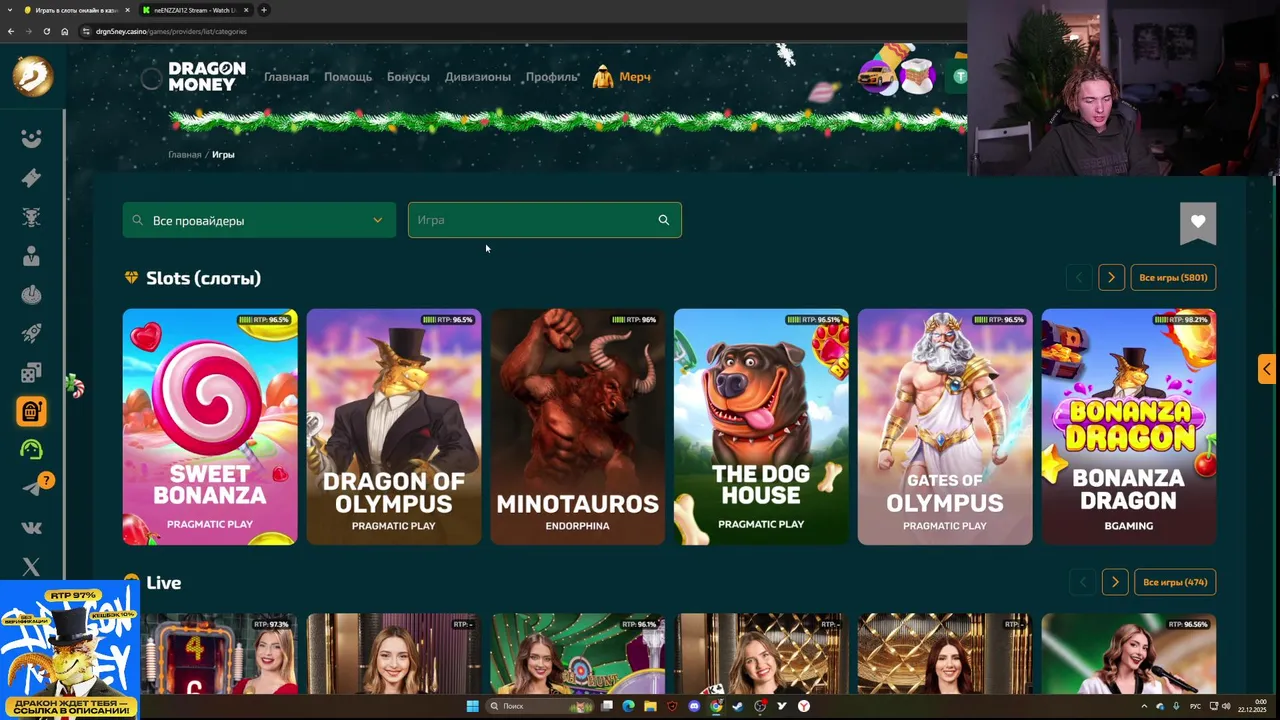
Task: Click Главная breadcrumb link
Action: pyautogui.click(x=184, y=155)
